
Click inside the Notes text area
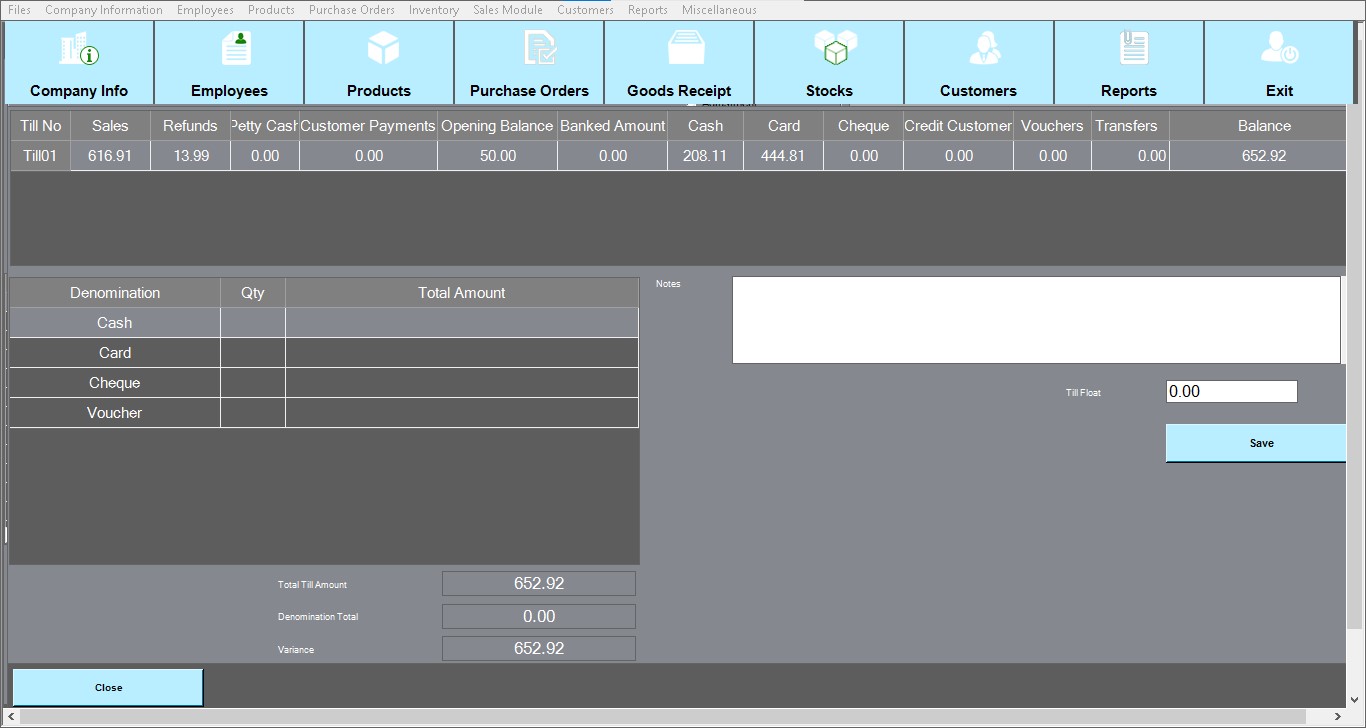click(x=1035, y=320)
